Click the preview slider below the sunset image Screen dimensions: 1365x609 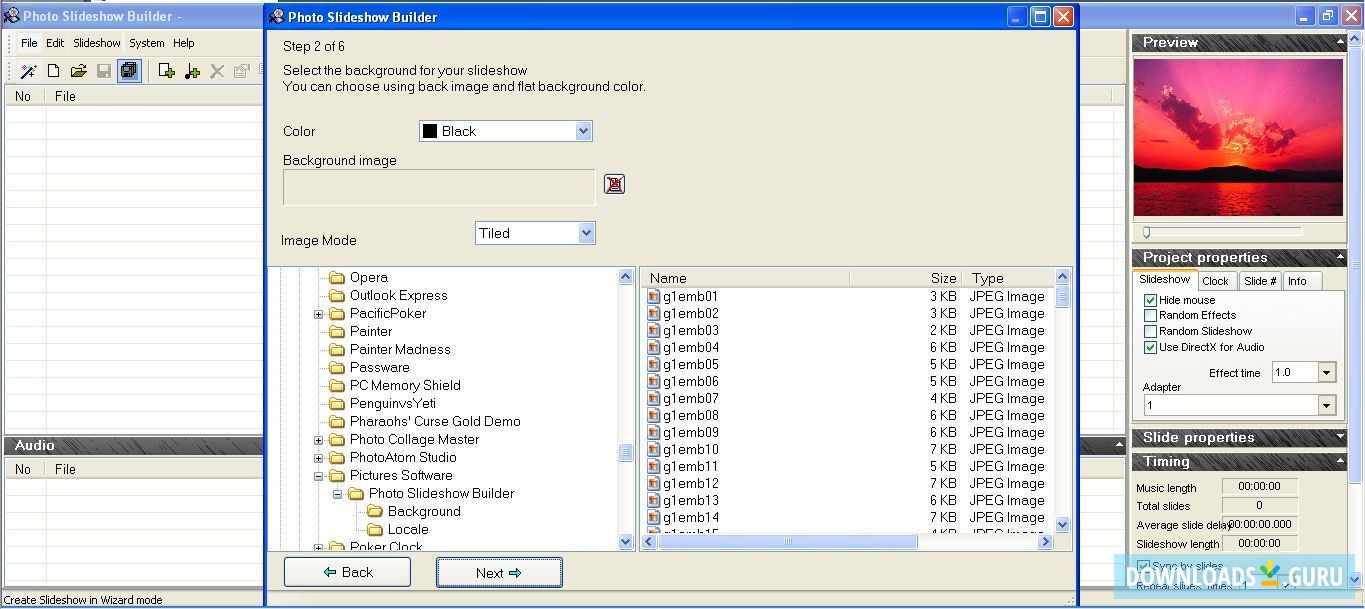tap(1218, 232)
